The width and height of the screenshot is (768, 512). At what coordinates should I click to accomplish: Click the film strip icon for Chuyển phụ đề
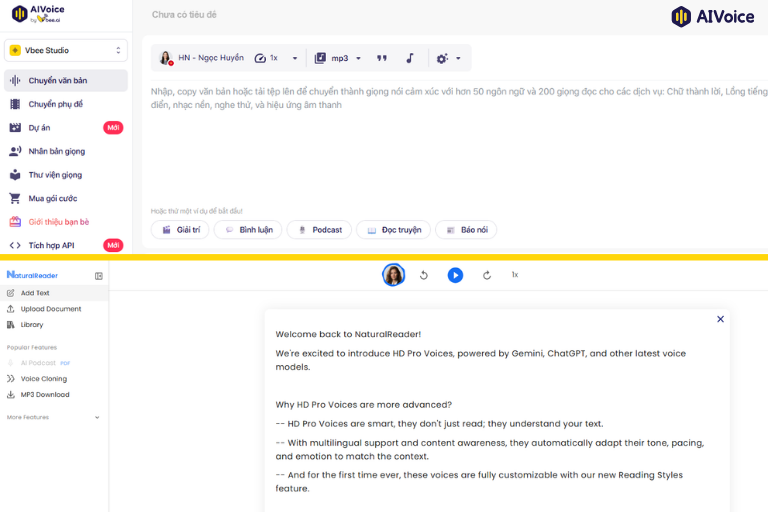(x=15, y=104)
